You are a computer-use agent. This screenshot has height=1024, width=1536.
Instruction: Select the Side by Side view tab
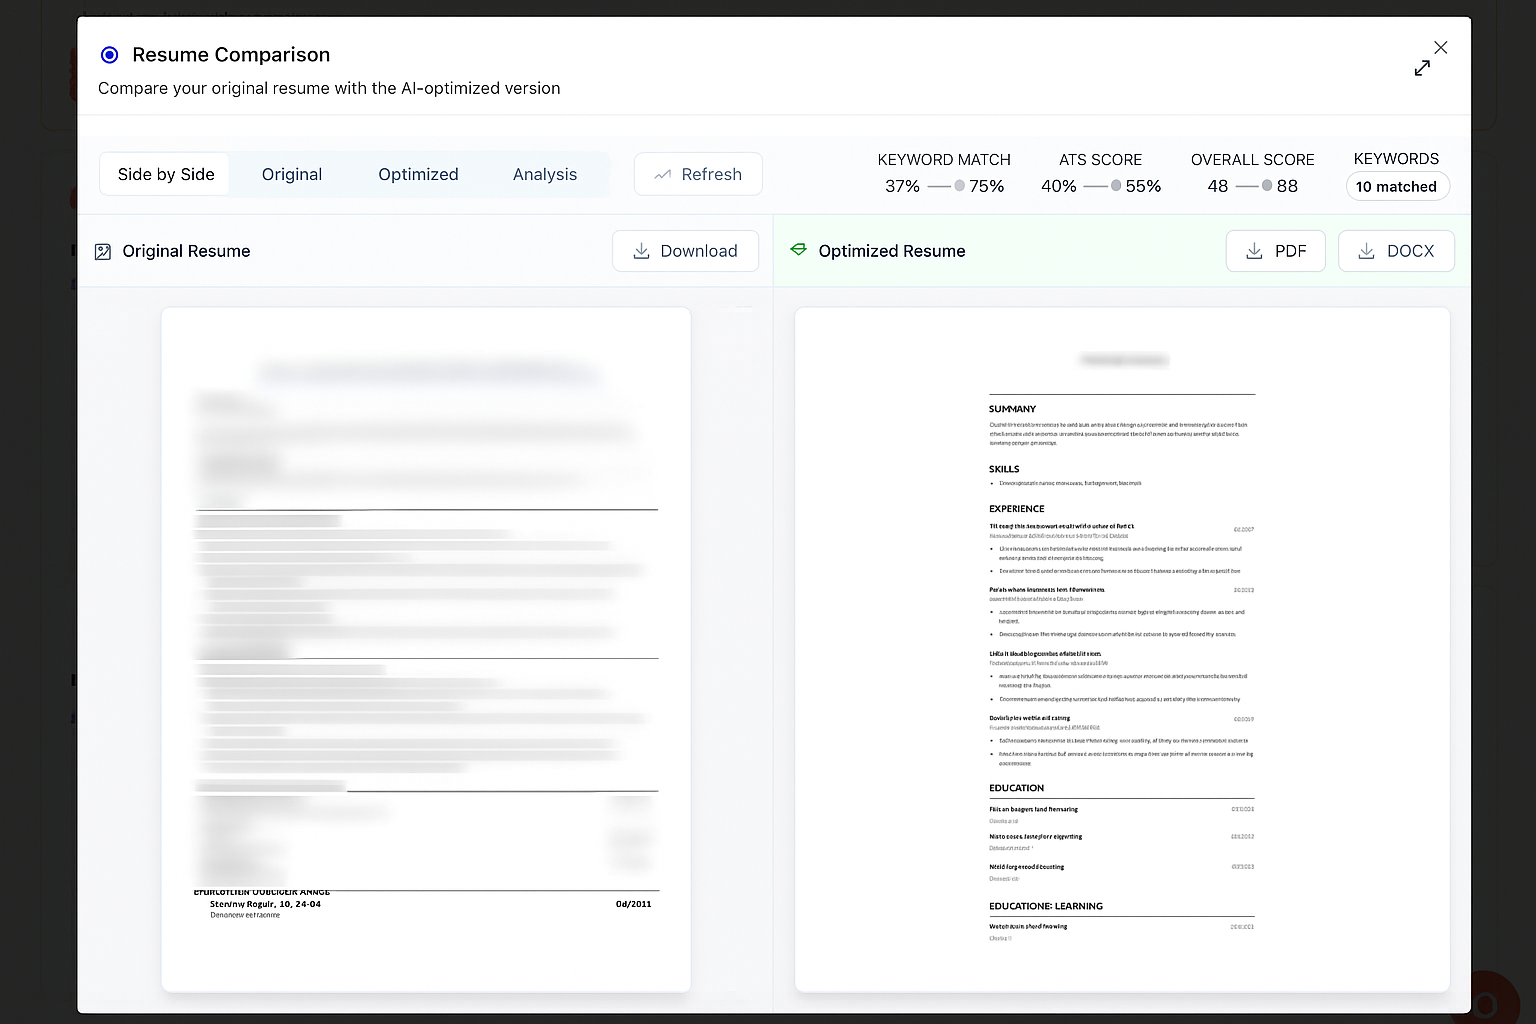[x=165, y=174]
